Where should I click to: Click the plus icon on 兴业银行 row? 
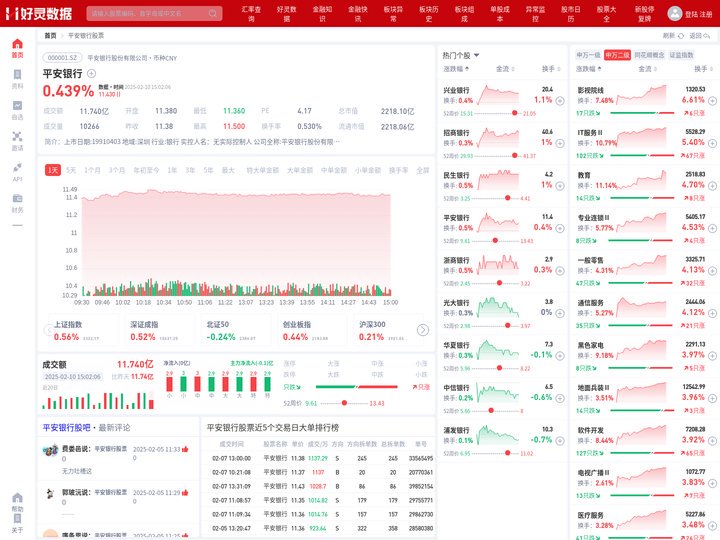pos(560,101)
